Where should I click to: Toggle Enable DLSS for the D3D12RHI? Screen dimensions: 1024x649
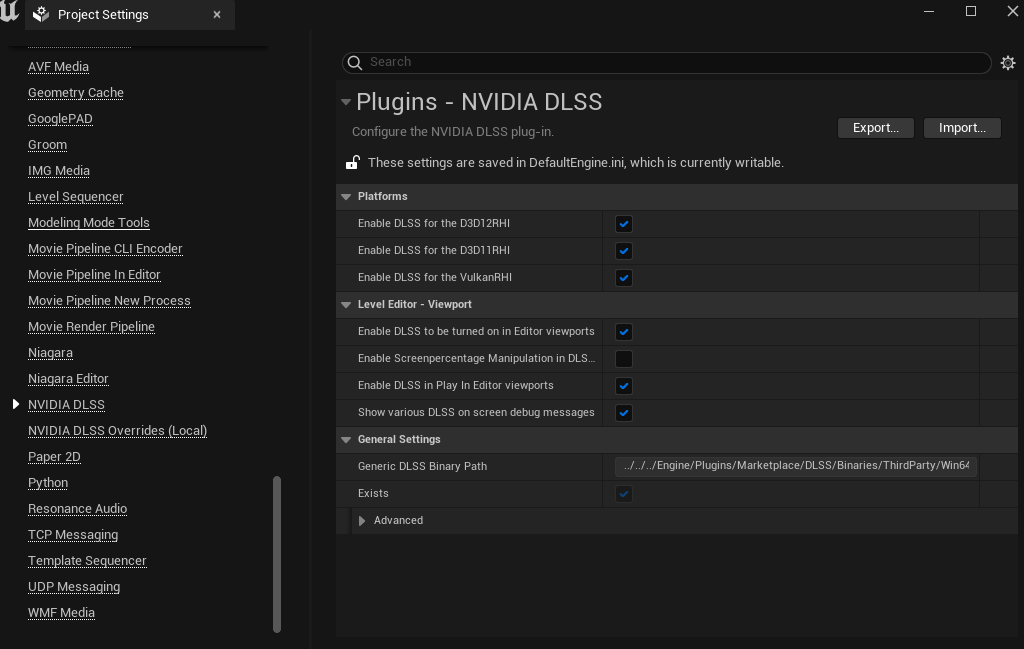pos(624,224)
